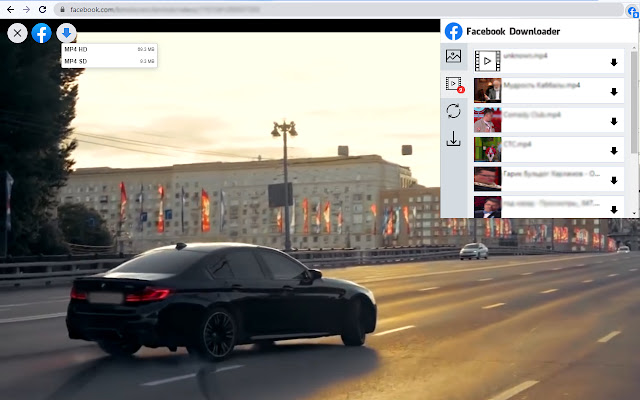Reload the page in browser
The image size is (640, 400).
42,8
